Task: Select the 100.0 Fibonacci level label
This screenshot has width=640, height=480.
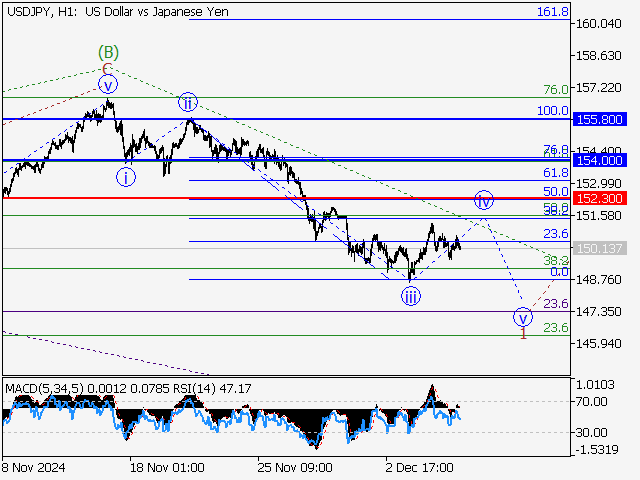Action: click(x=552, y=111)
